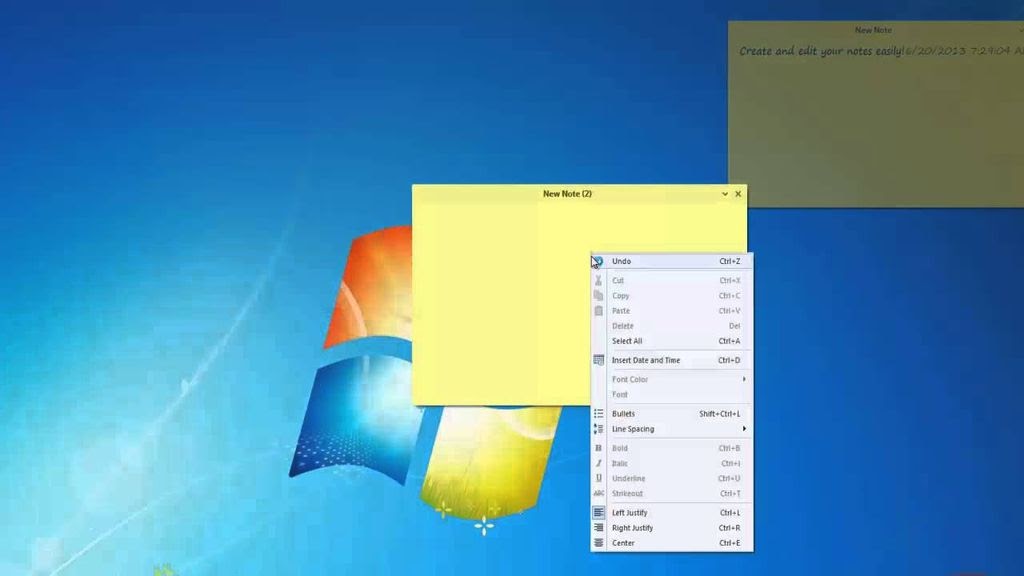Screen dimensions: 1024x576
Task: Open the New Note (2) dropdown chevron
Action: [724, 194]
